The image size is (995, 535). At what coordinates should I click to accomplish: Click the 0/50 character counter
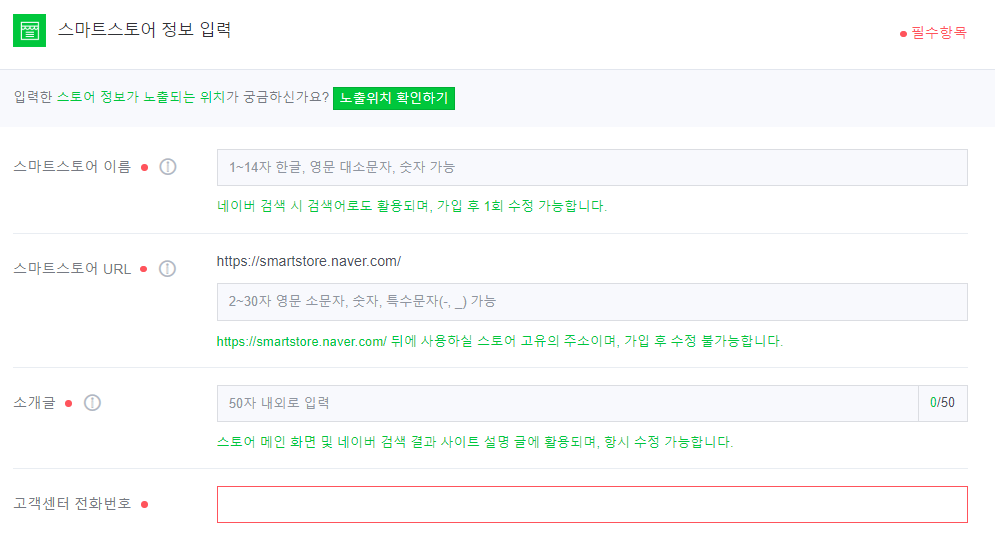pos(942,403)
